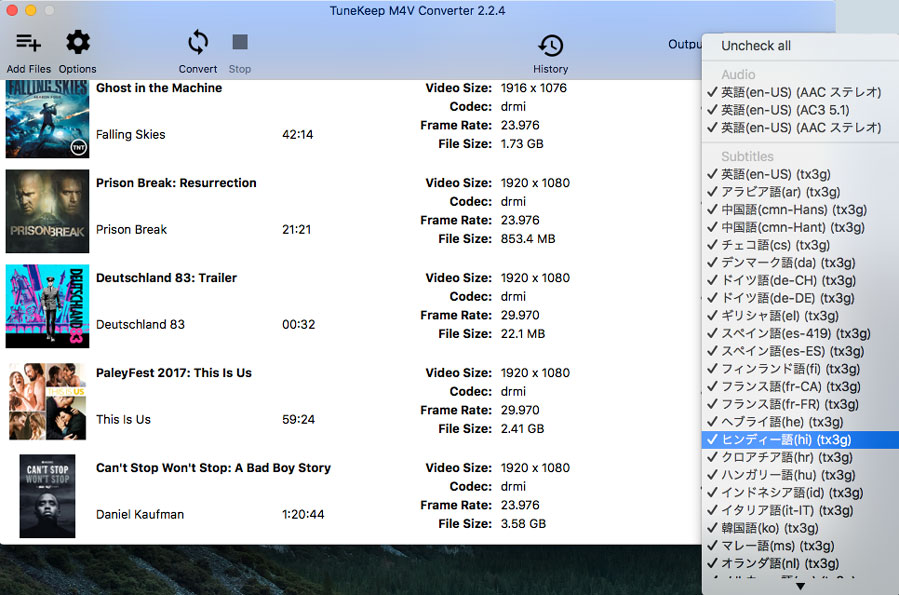The image size is (899, 595).
Task: Select the Prison Break poster thumbnail
Action: click(x=48, y=211)
